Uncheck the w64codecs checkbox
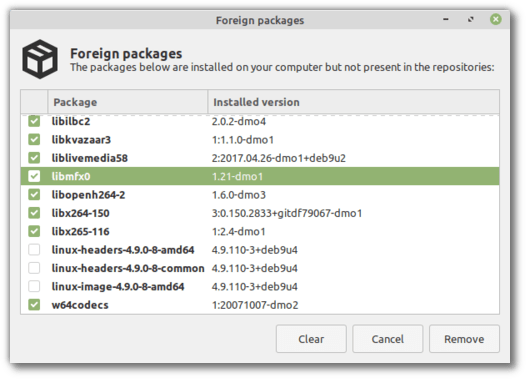The image size is (526, 379). click(x=34, y=305)
